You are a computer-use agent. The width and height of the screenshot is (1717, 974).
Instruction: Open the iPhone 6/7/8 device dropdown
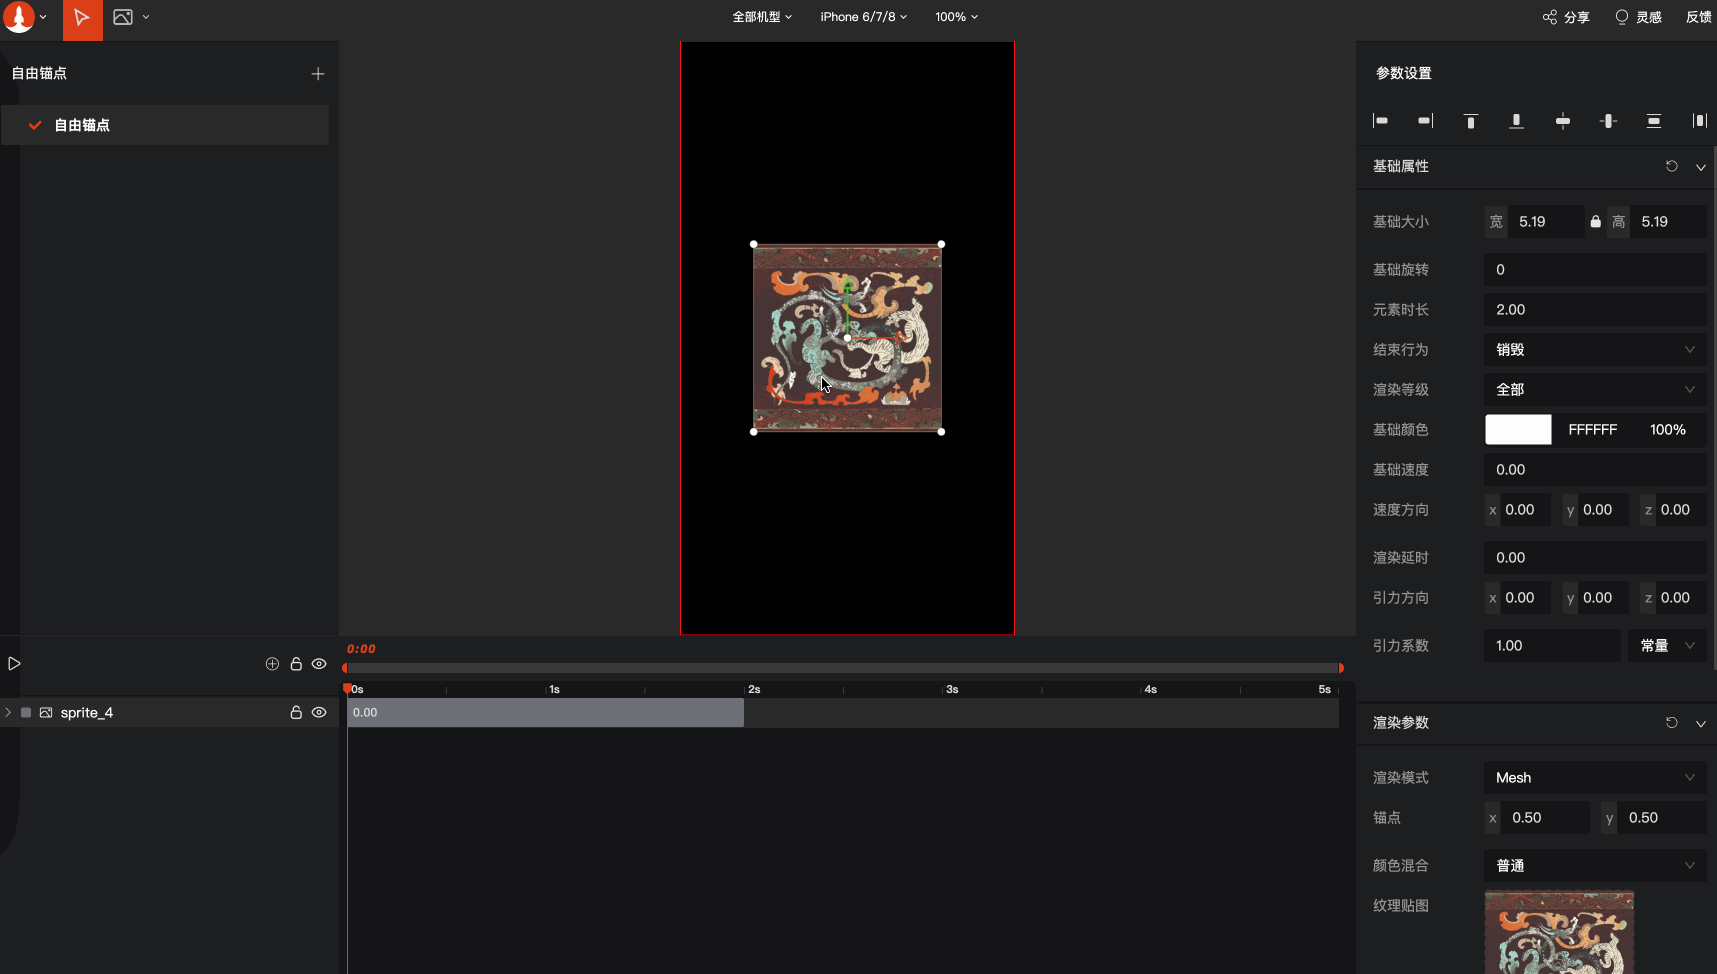[864, 17]
